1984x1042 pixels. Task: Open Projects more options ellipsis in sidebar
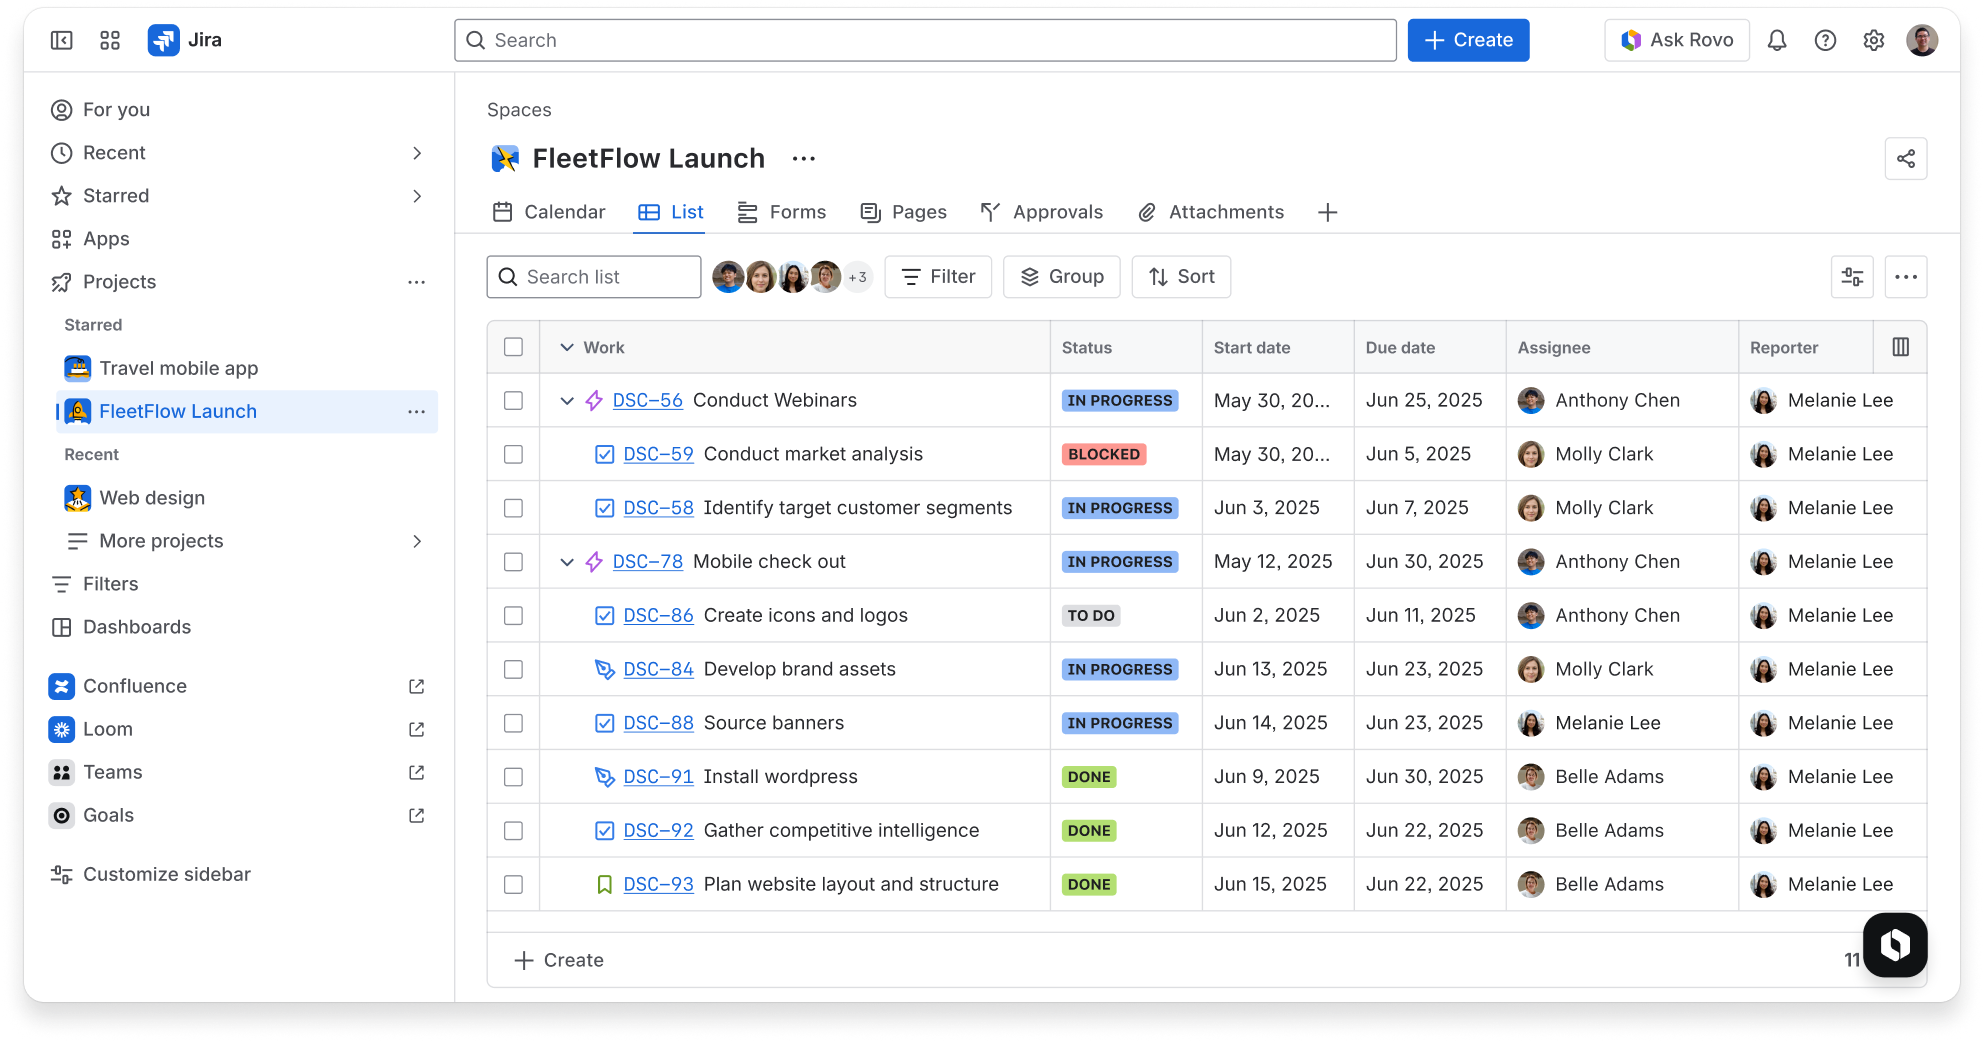(416, 282)
